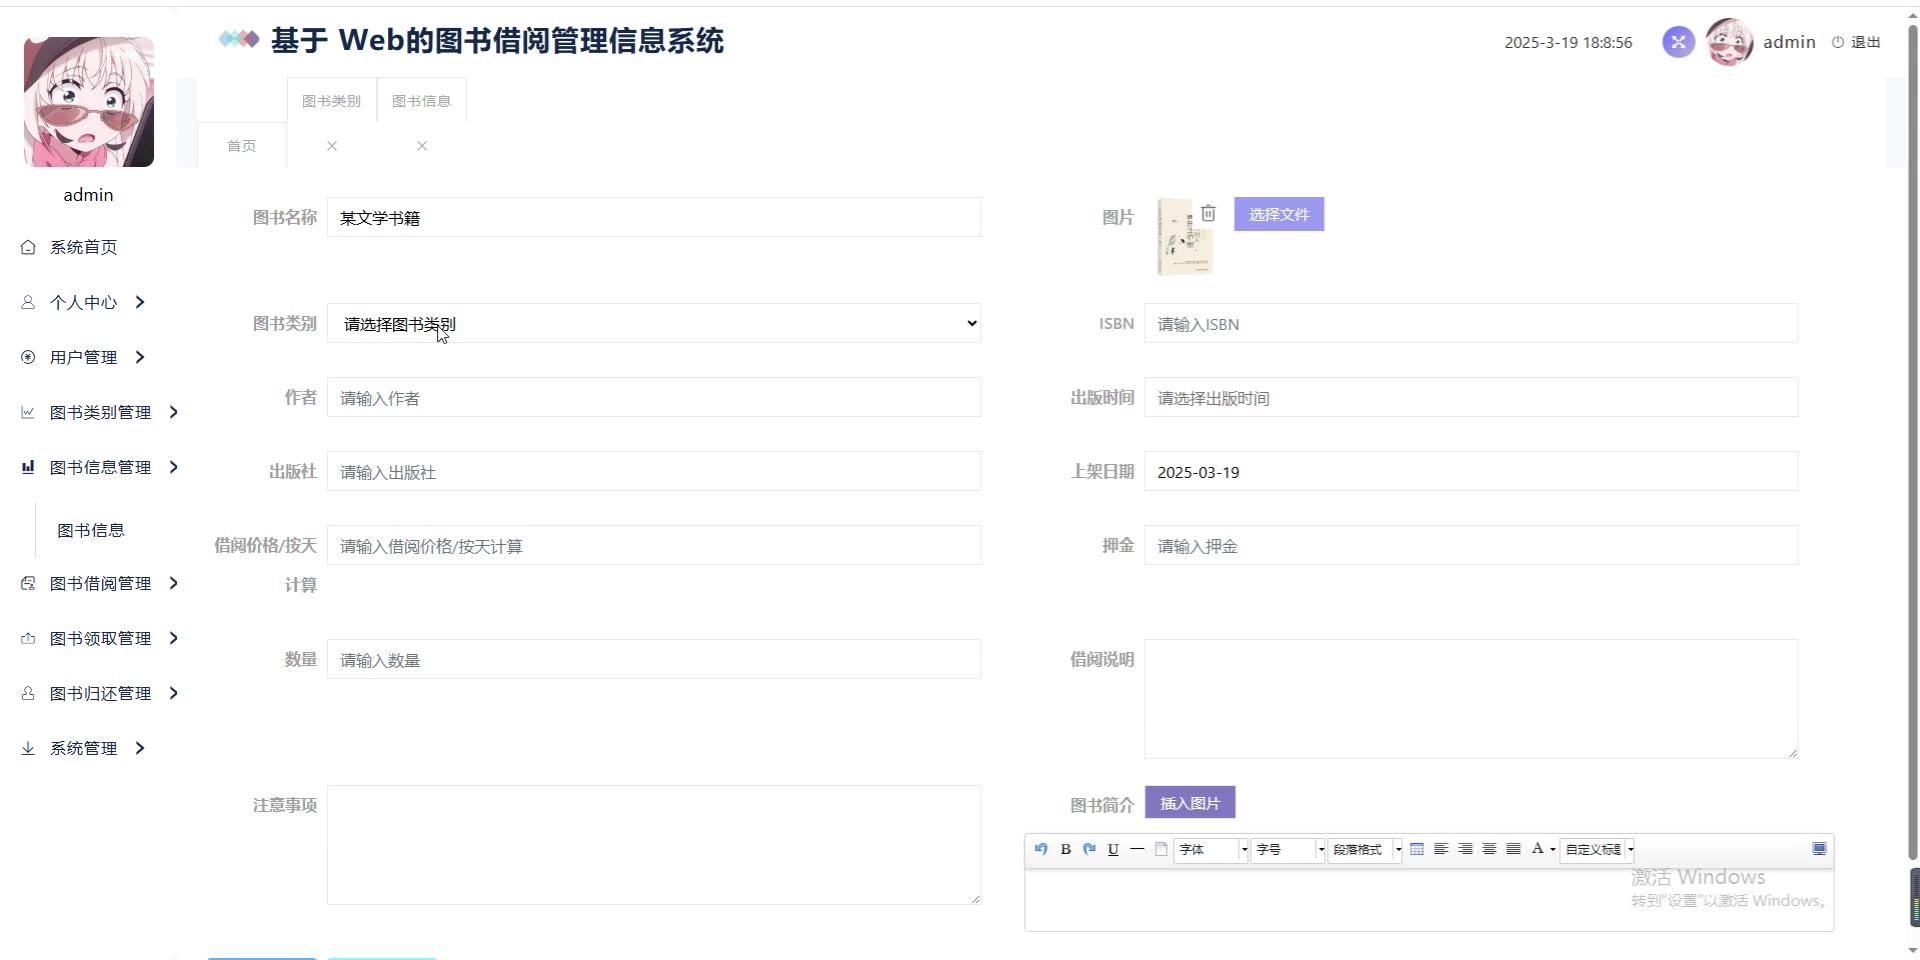Focus the 图书名称 input field

pos(654,217)
